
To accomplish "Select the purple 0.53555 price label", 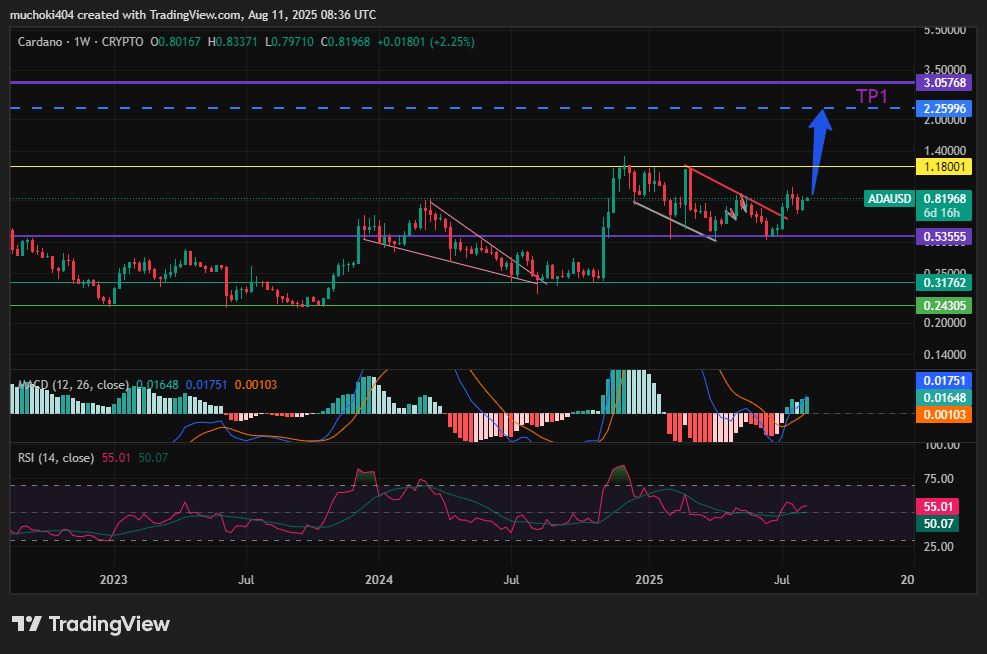I will tap(944, 237).
